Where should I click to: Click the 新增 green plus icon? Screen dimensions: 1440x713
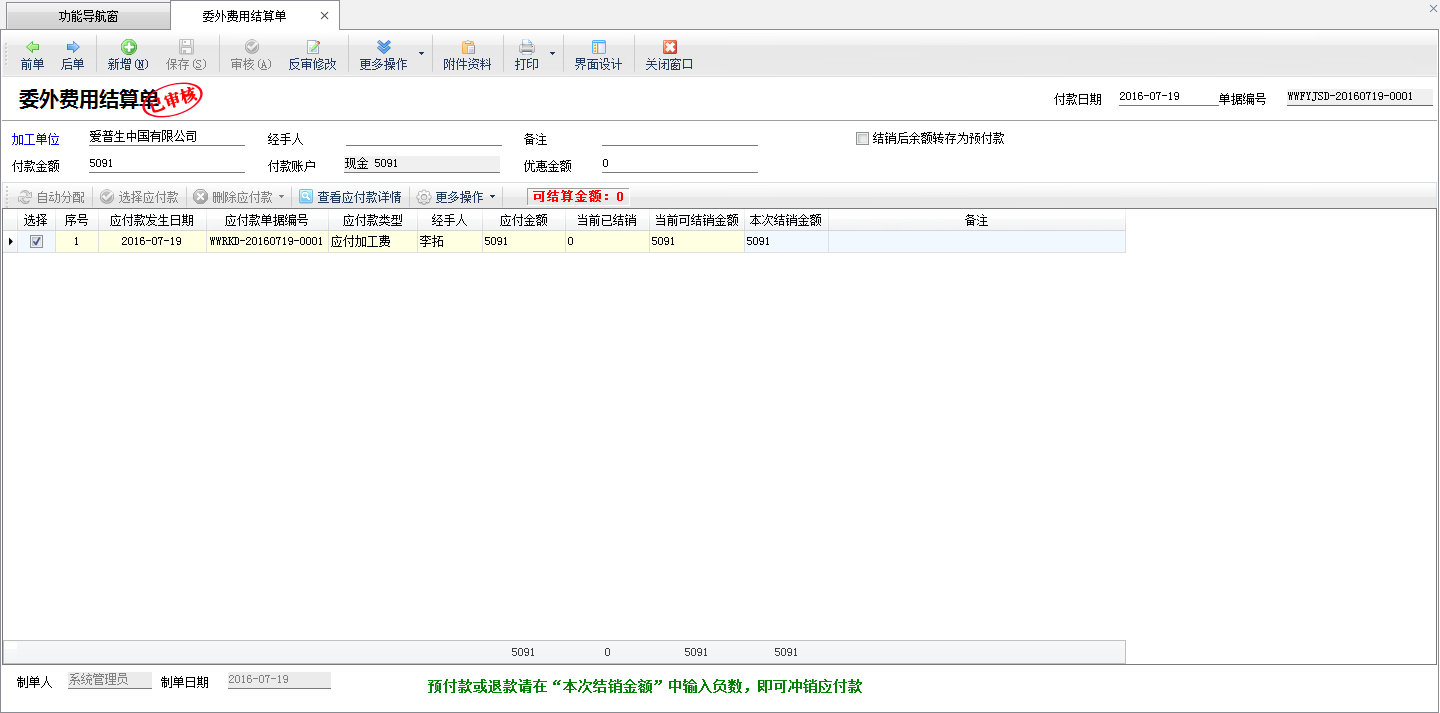(128, 47)
